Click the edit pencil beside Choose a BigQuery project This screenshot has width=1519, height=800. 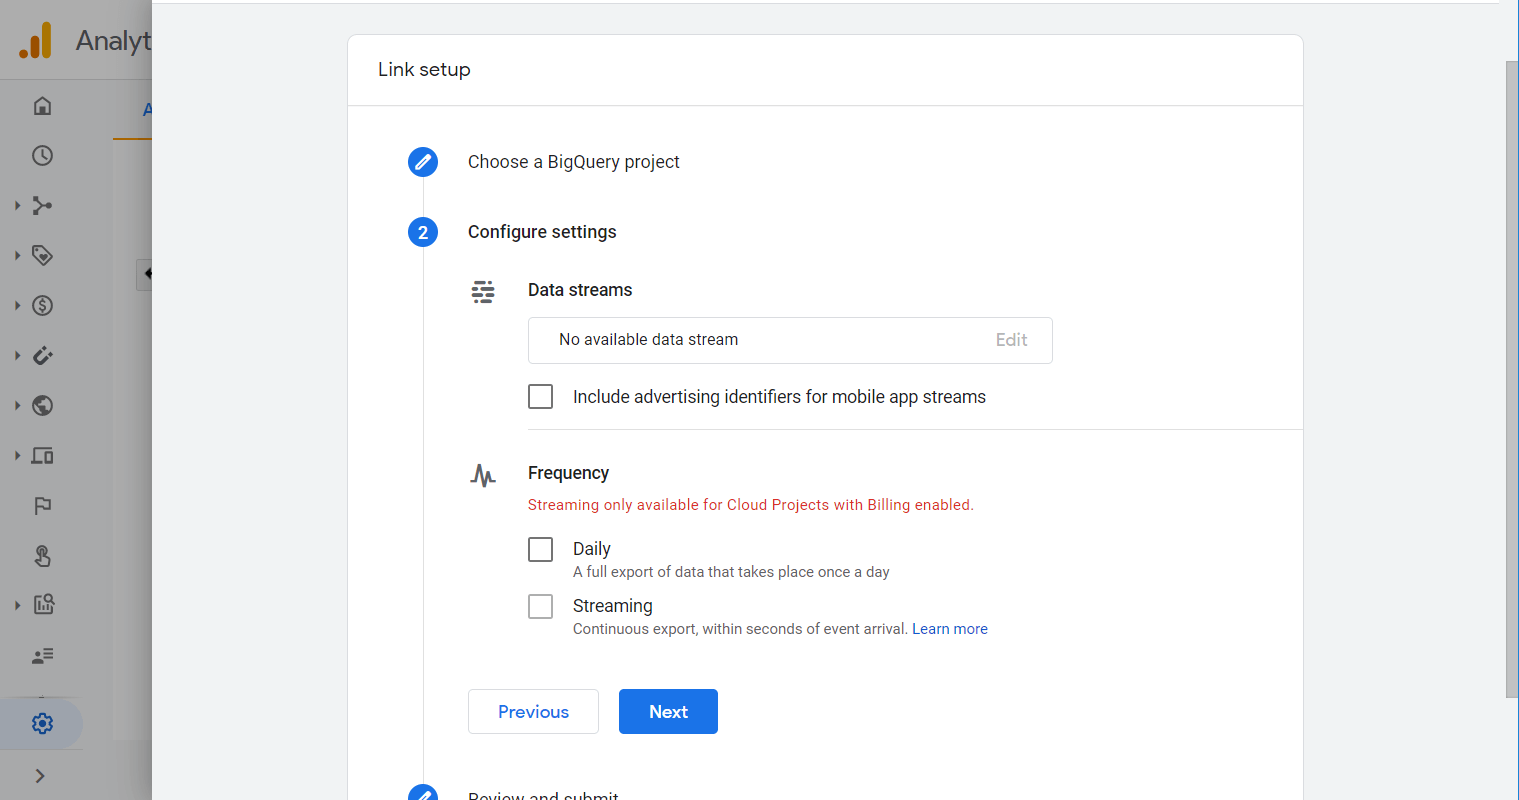click(x=423, y=162)
